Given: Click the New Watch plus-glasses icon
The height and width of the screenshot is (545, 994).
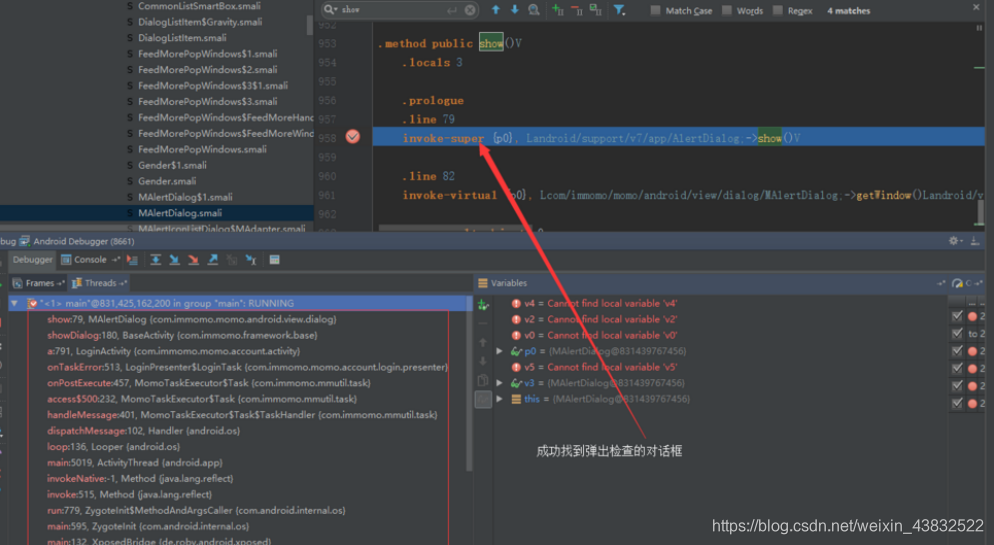Looking at the screenshot, I should click(x=483, y=305).
